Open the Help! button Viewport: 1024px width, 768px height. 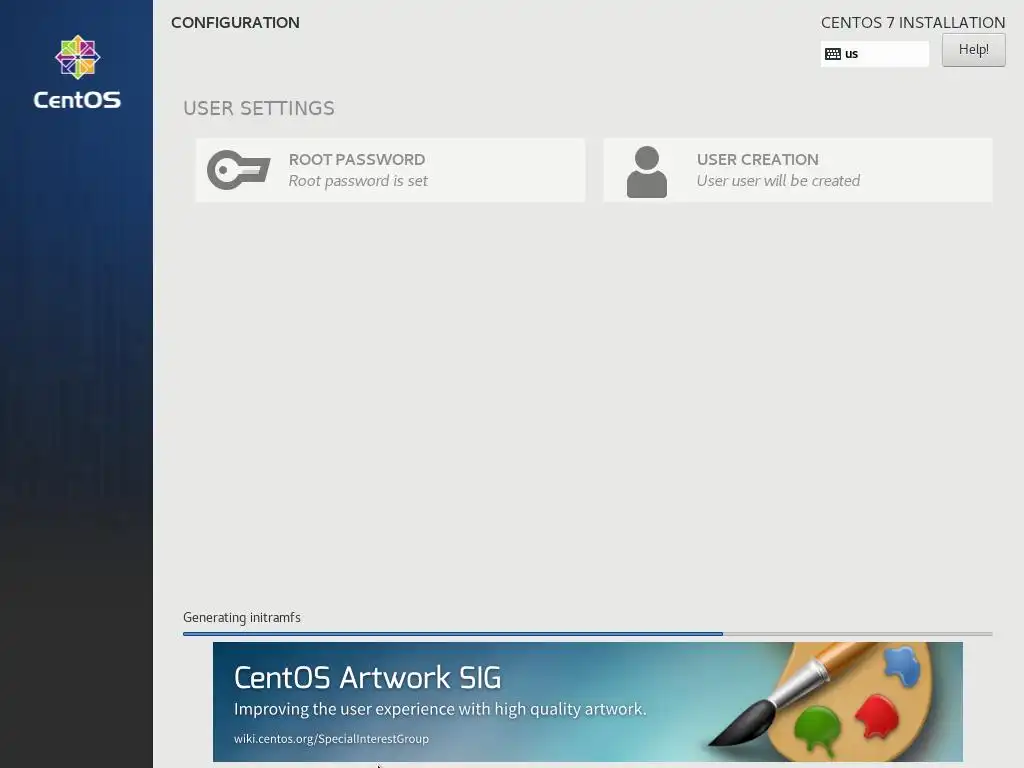[973, 50]
